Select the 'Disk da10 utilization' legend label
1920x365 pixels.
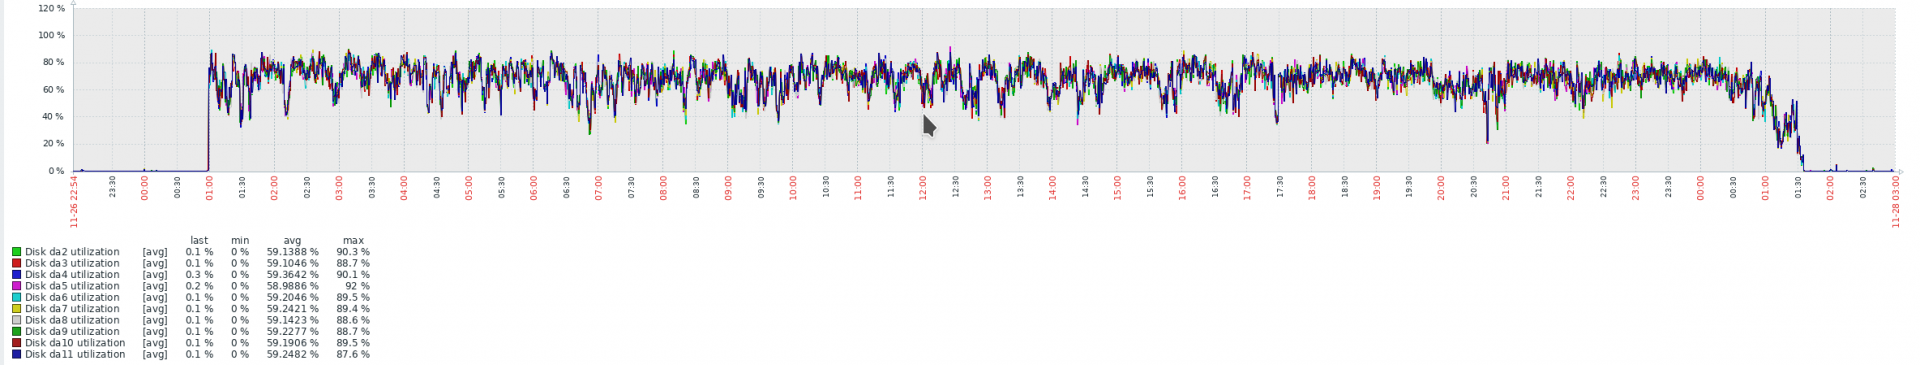pyautogui.click(x=75, y=343)
